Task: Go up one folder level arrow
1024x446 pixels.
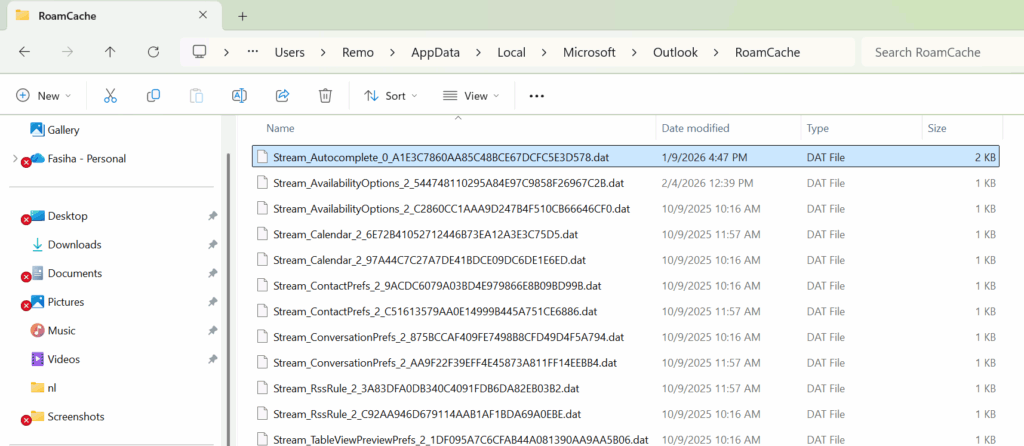Action: 110,52
